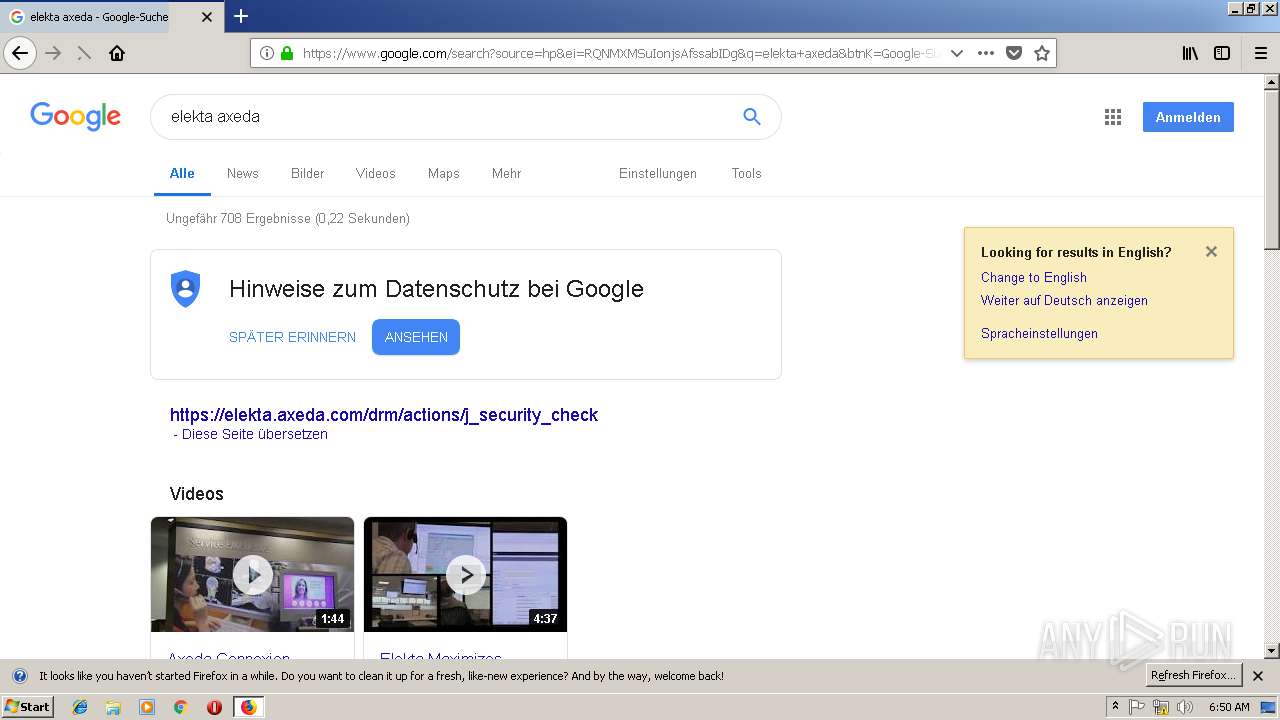Open Chrome from the taskbar
1280x720 pixels.
[180, 707]
